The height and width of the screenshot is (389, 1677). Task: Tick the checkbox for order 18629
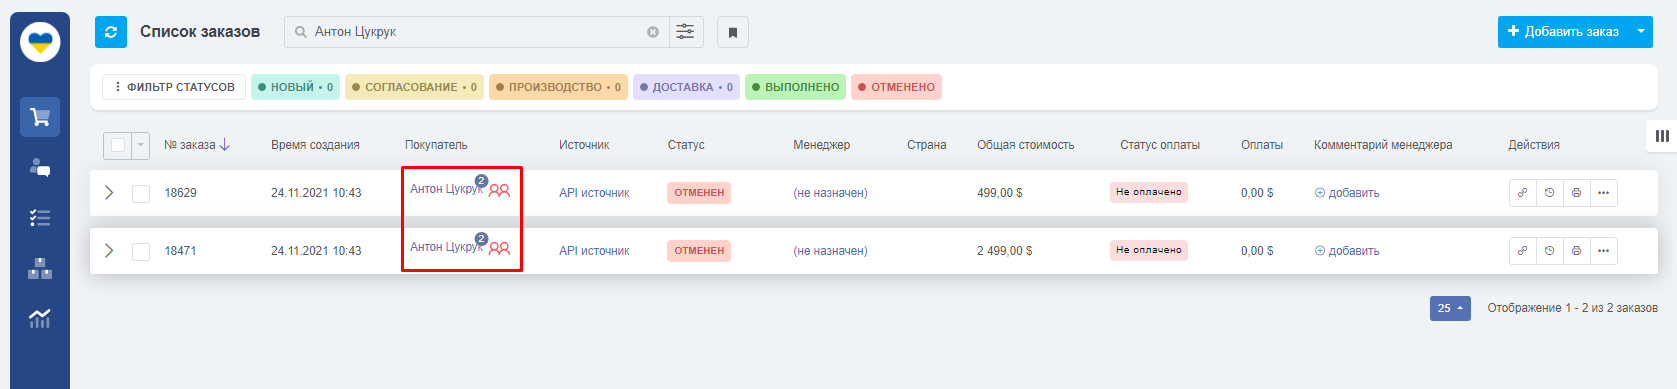tap(141, 193)
